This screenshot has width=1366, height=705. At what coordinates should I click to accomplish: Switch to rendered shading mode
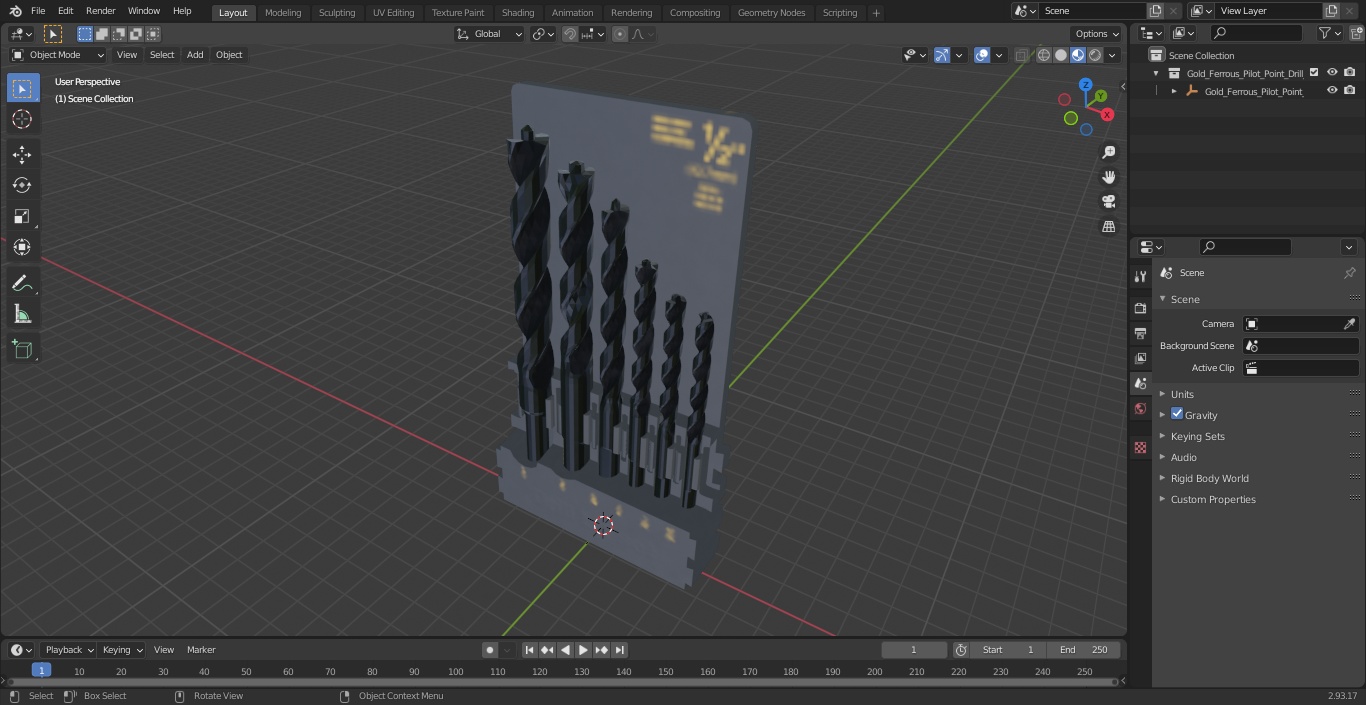tap(1095, 55)
